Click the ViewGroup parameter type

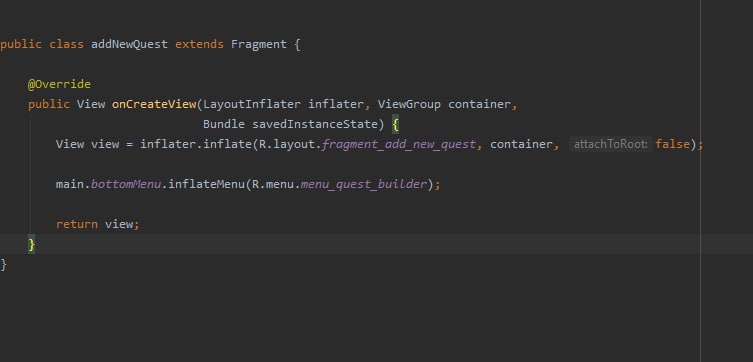coord(409,104)
